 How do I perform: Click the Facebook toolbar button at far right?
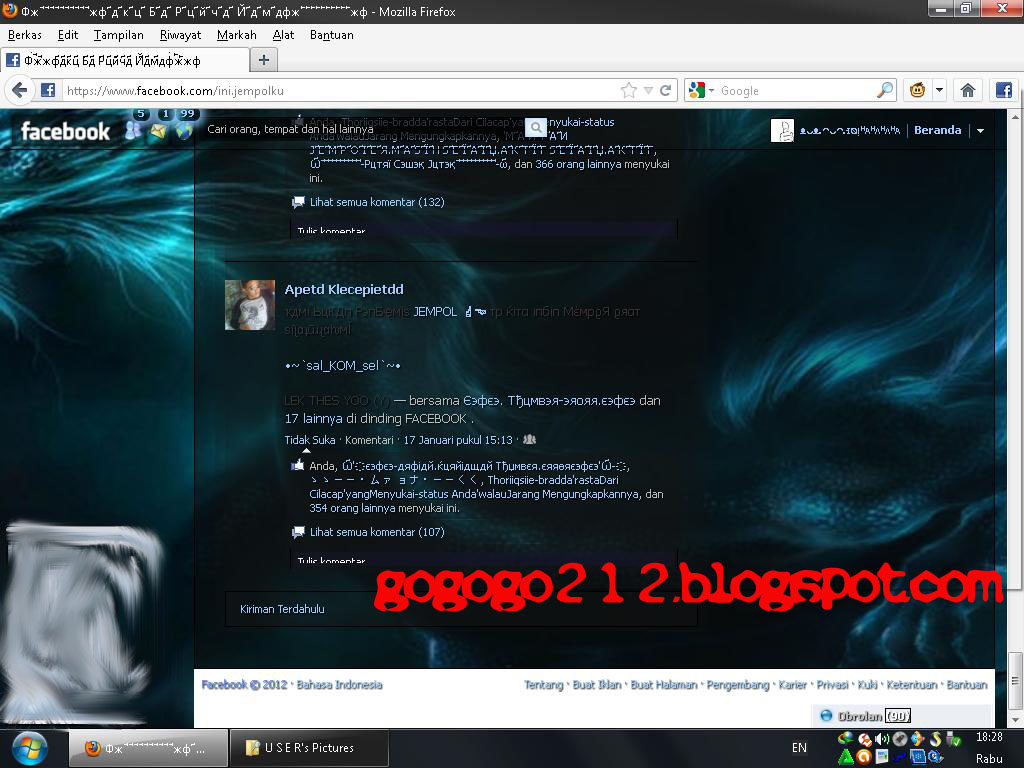[x=1004, y=90]
